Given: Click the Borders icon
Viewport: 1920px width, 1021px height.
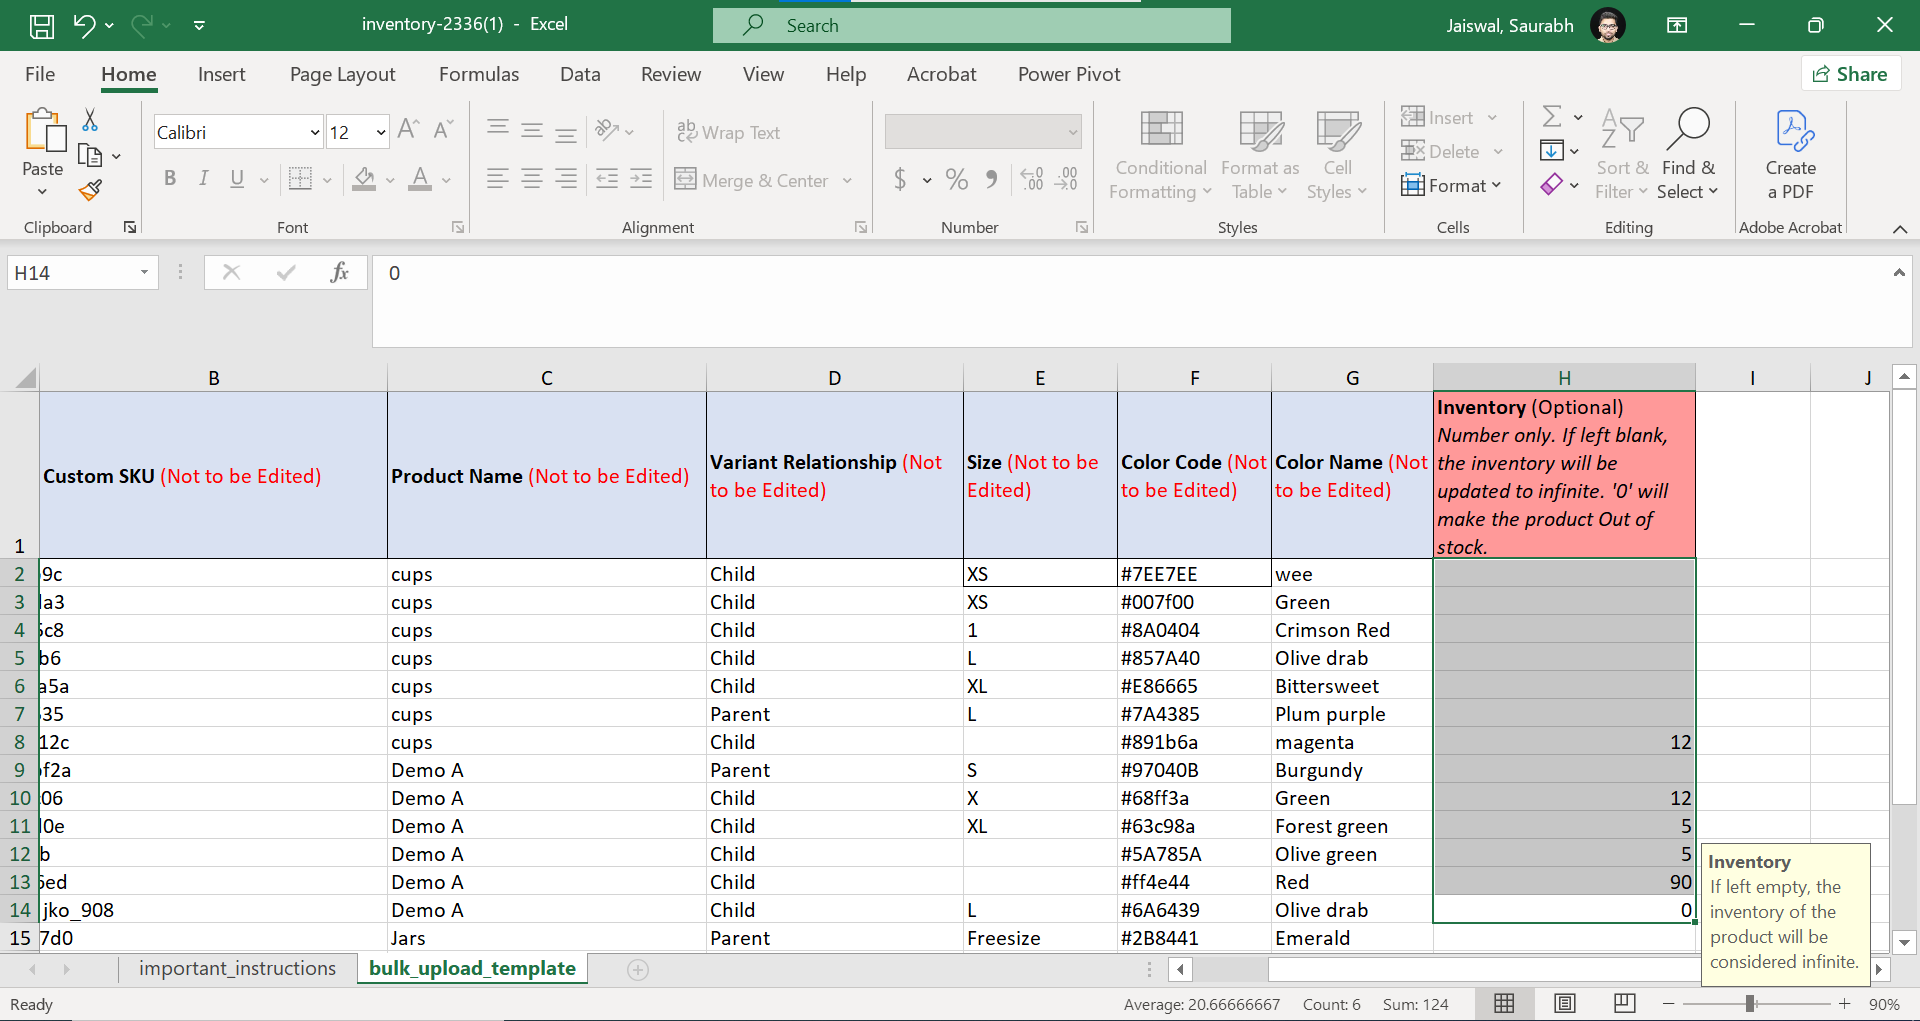Looking at the screenshot, I should (x=300, y=179).
